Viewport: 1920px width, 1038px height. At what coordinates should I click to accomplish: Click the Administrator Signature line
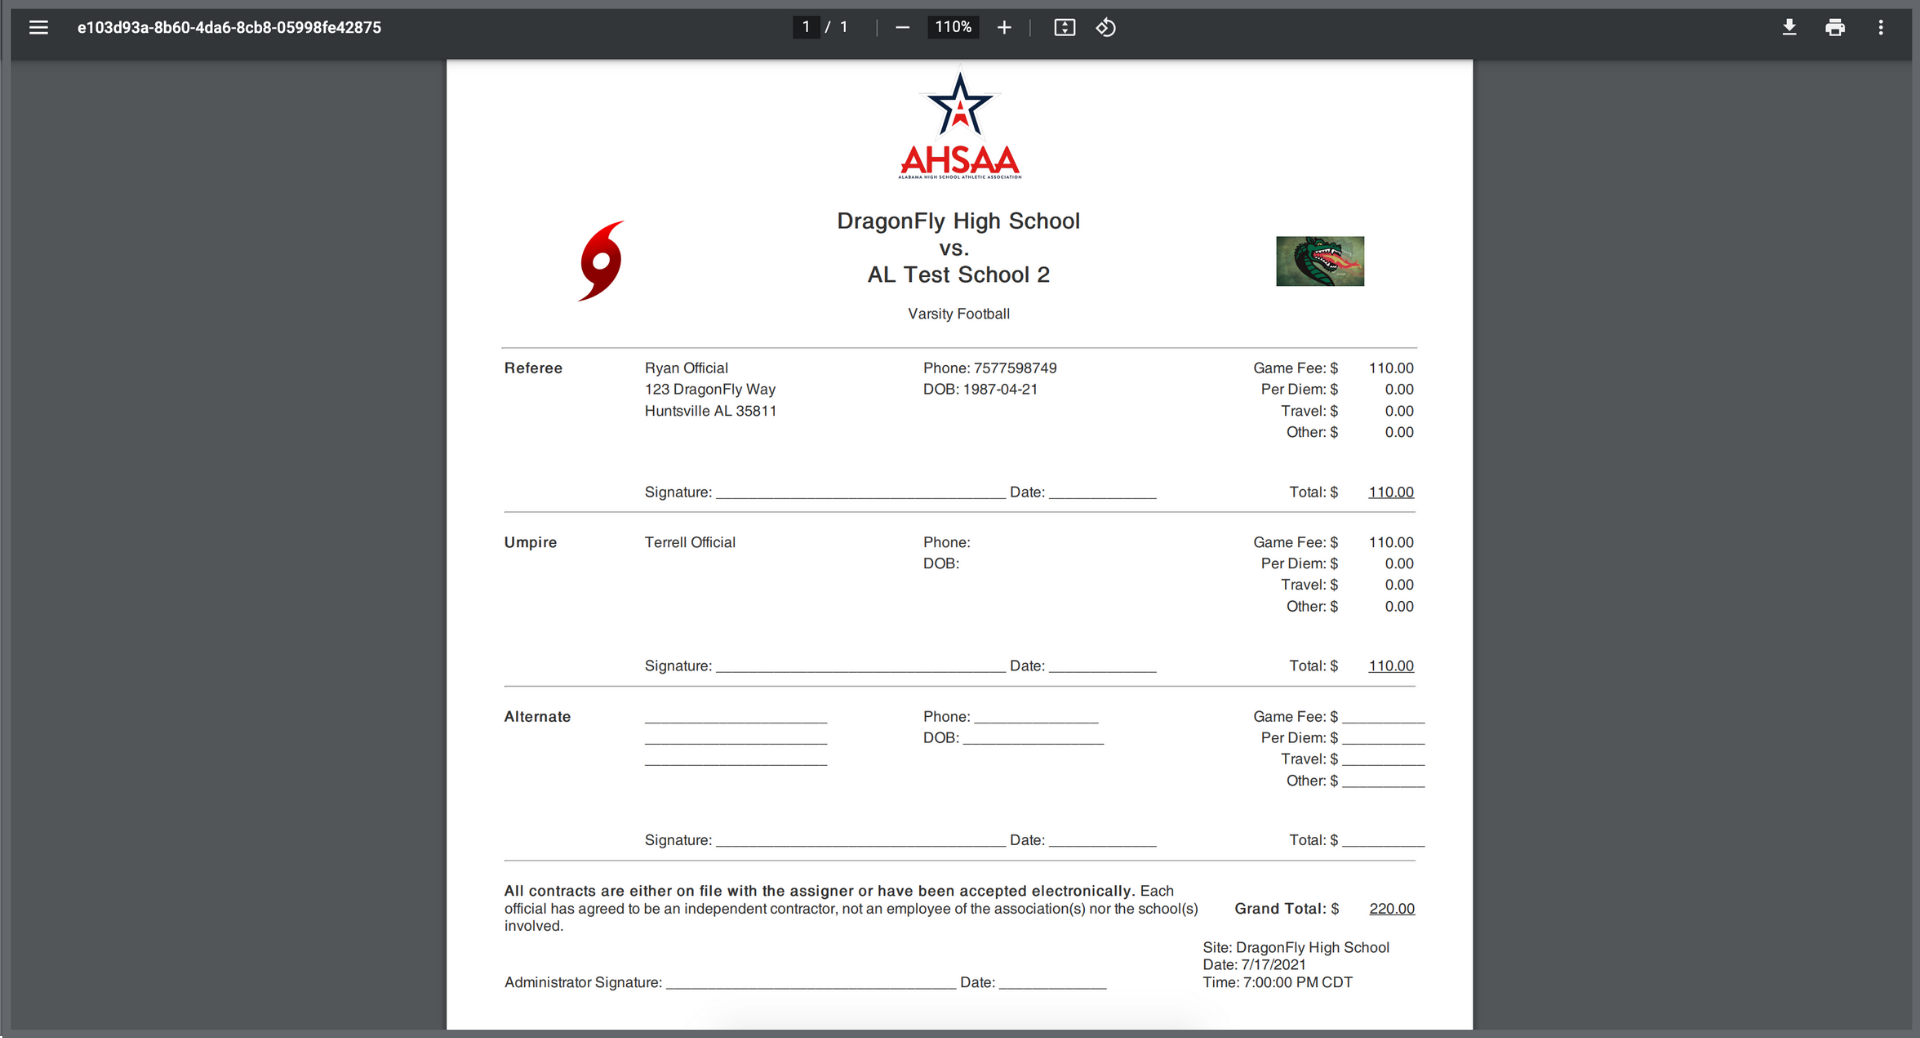click(810, 983)
